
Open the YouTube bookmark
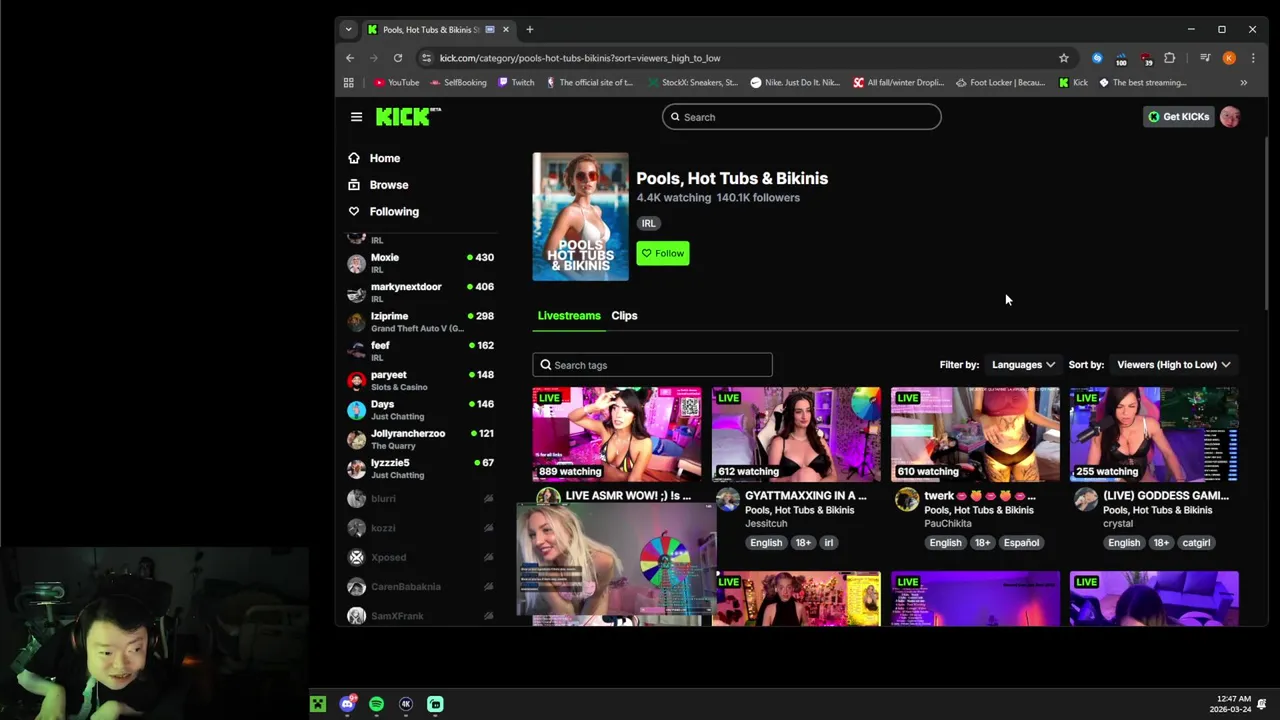click(x=397, y=83)
